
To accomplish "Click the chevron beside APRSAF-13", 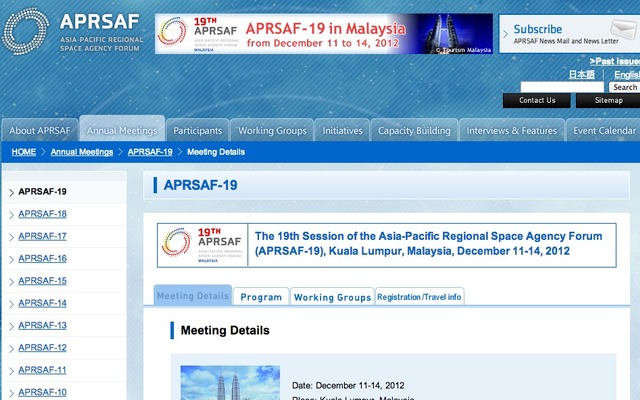I will (x=11, y=327).
